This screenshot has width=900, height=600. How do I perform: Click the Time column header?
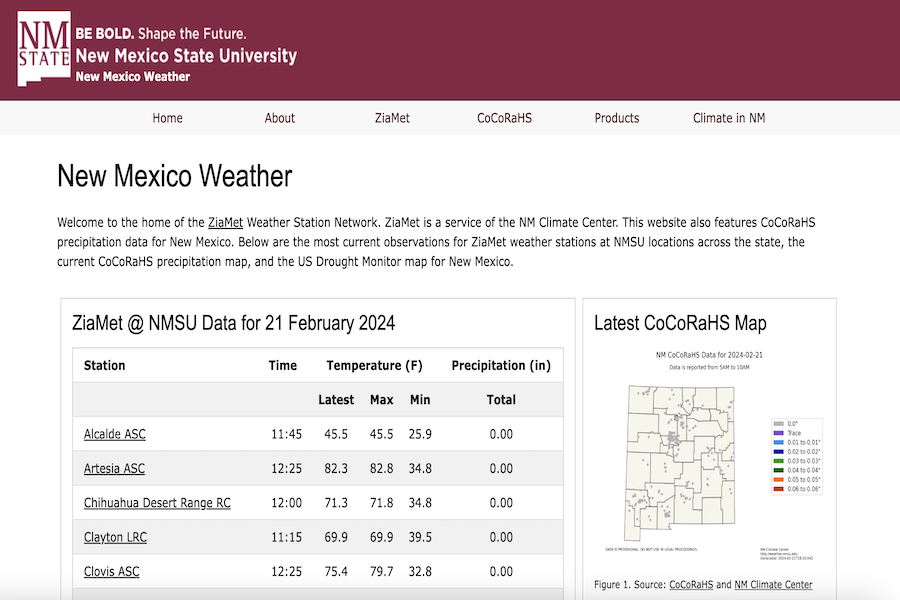[283, 366]
